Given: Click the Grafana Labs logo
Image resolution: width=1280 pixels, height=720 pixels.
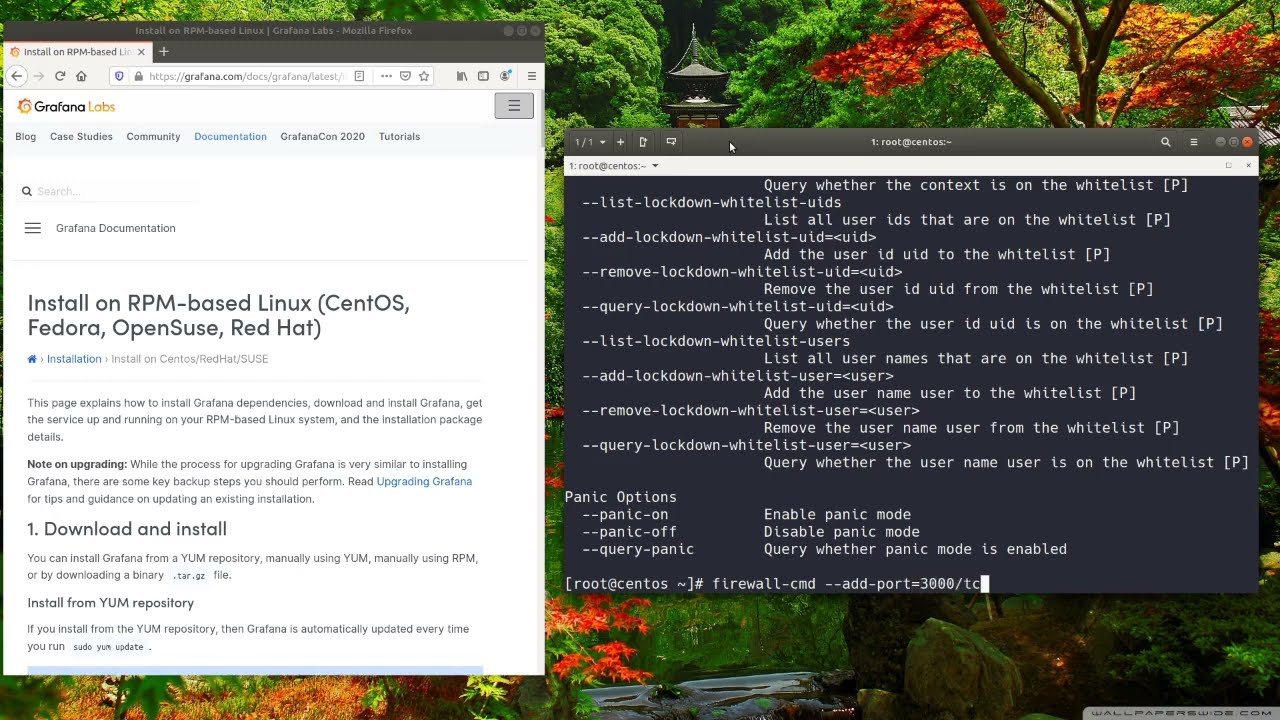Looking at the screenshot, I should (66, 106).
